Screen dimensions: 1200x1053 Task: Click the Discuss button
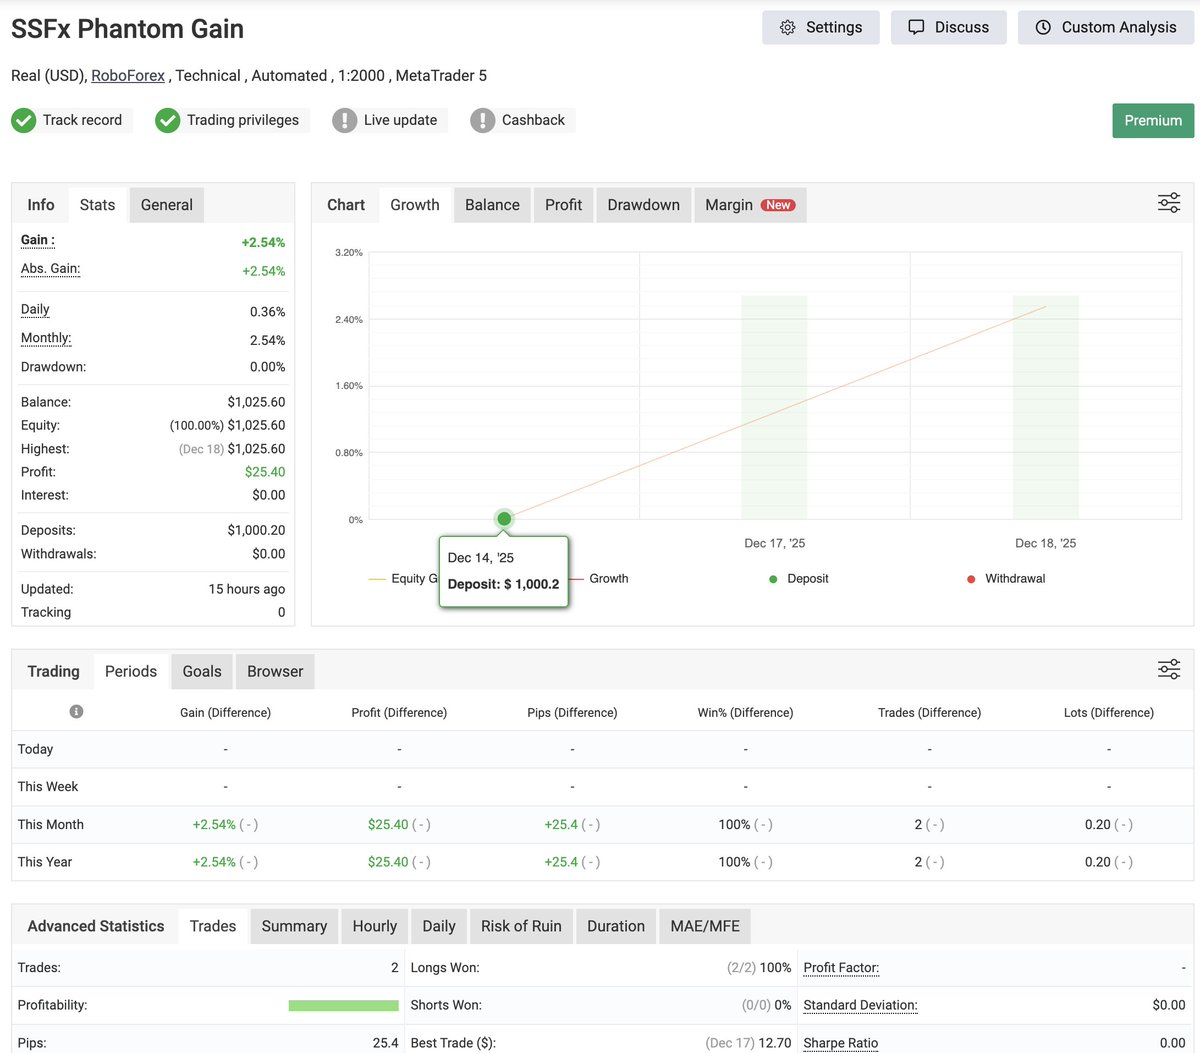(x=948, y=27)
